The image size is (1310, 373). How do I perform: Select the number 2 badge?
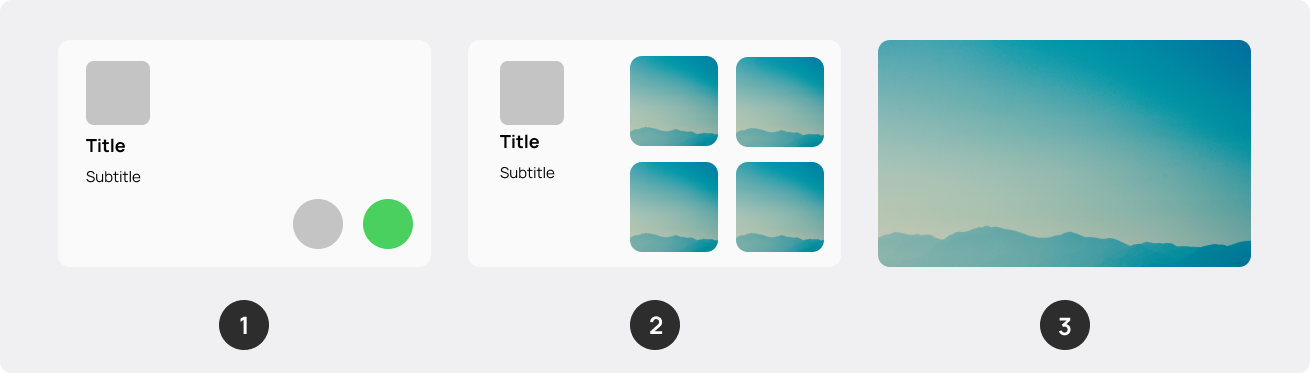tap(655, 325)
